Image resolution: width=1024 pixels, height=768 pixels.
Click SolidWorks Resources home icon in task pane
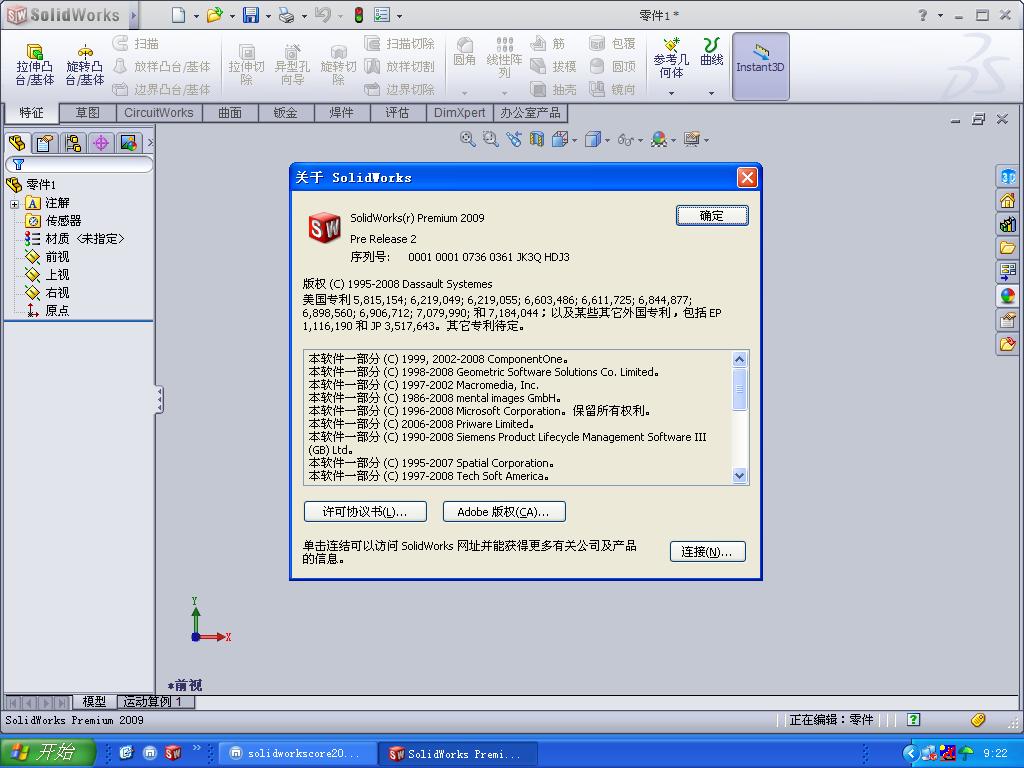click(1008, 200)
